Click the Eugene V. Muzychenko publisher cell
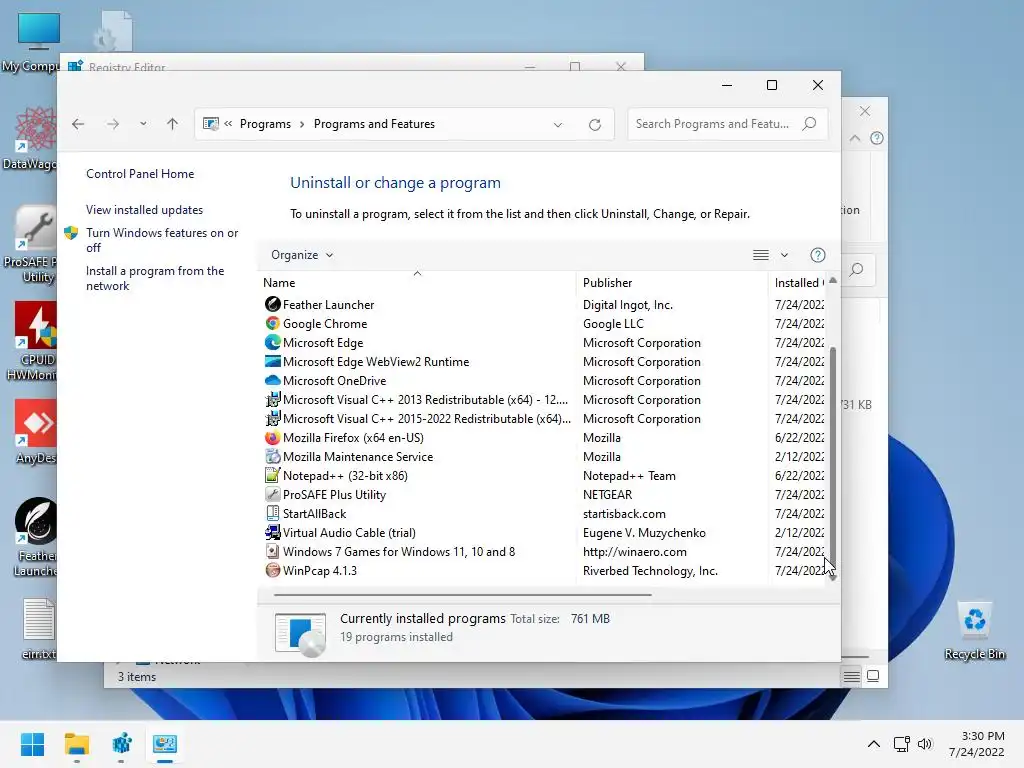This screenshot has width=1024, height=768. [x=644, y=532]
